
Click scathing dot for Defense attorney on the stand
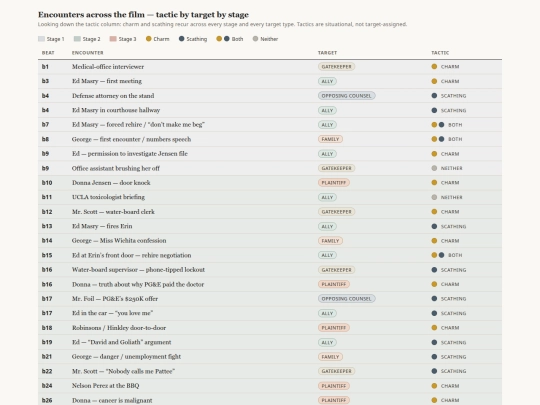pos(434,96)
